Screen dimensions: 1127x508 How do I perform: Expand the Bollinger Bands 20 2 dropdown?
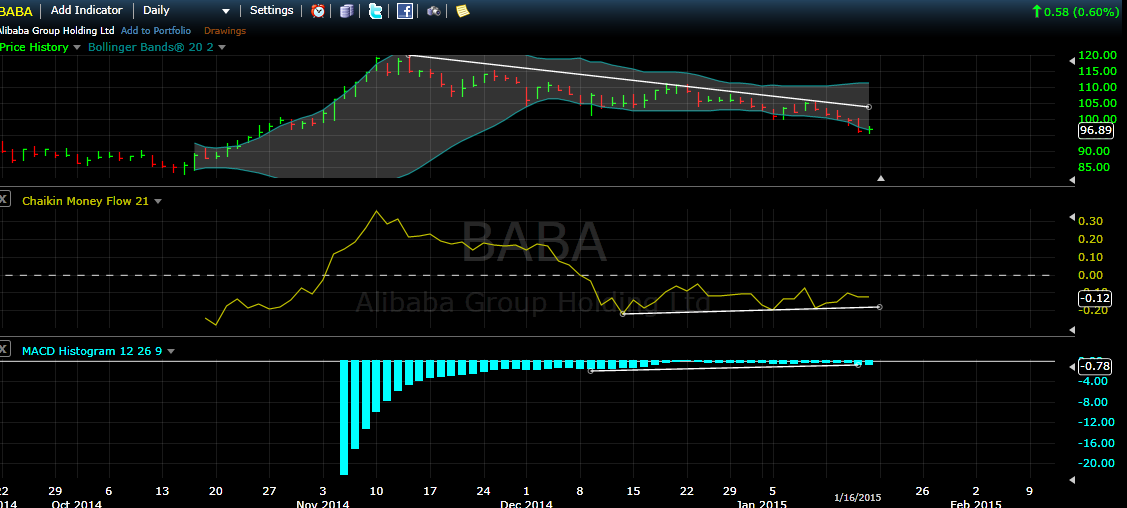222,47
